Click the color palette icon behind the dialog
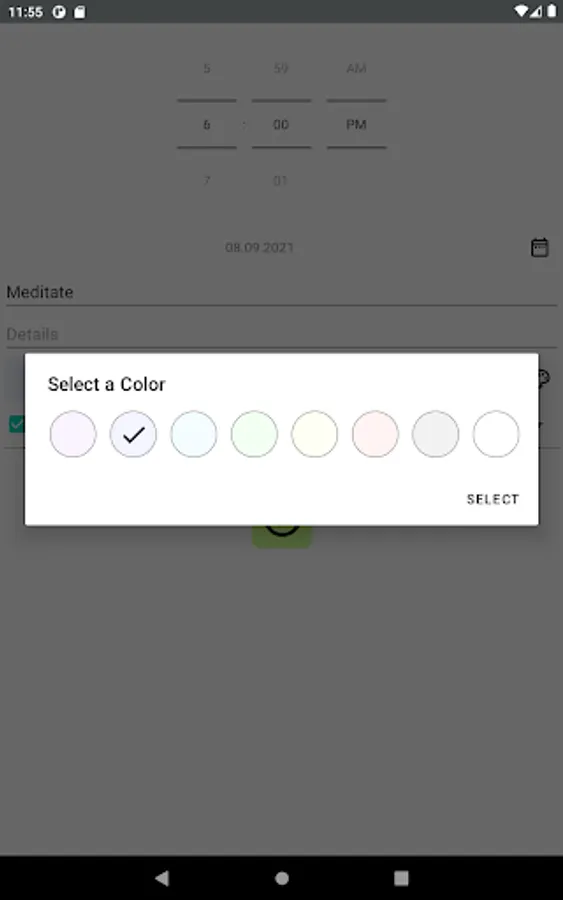Screen dimensions: 563x900 coord(543,378)
